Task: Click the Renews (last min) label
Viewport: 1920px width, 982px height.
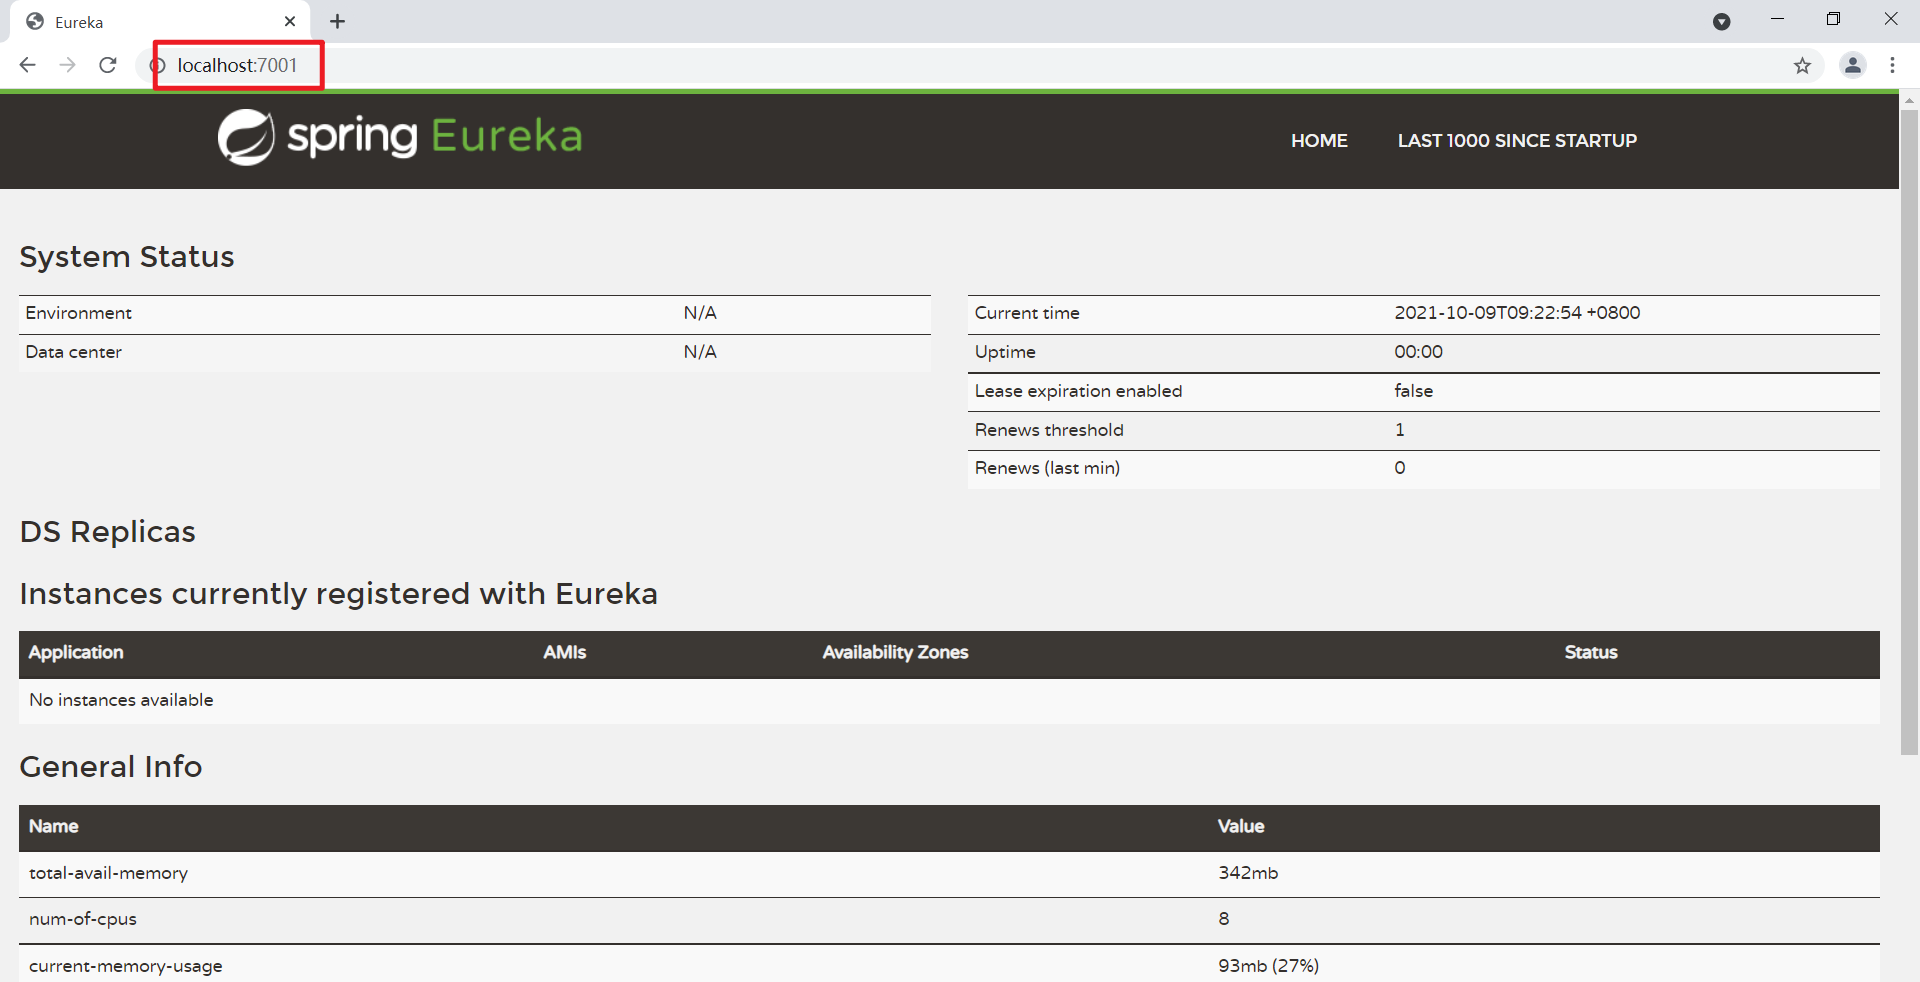Action: (1047, 468)
